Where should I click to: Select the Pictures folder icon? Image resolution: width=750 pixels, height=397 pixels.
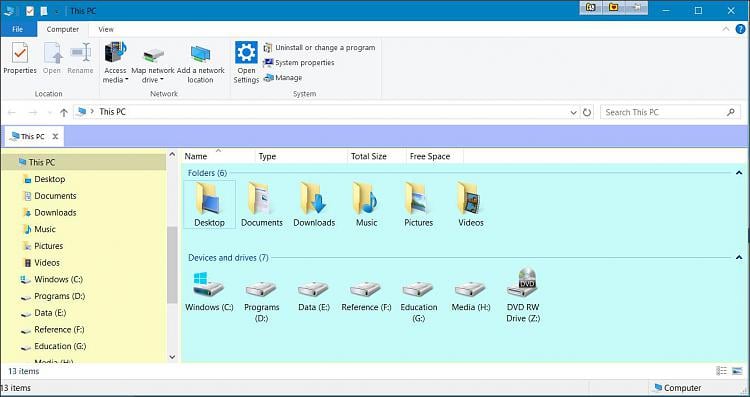pos(419,204)
